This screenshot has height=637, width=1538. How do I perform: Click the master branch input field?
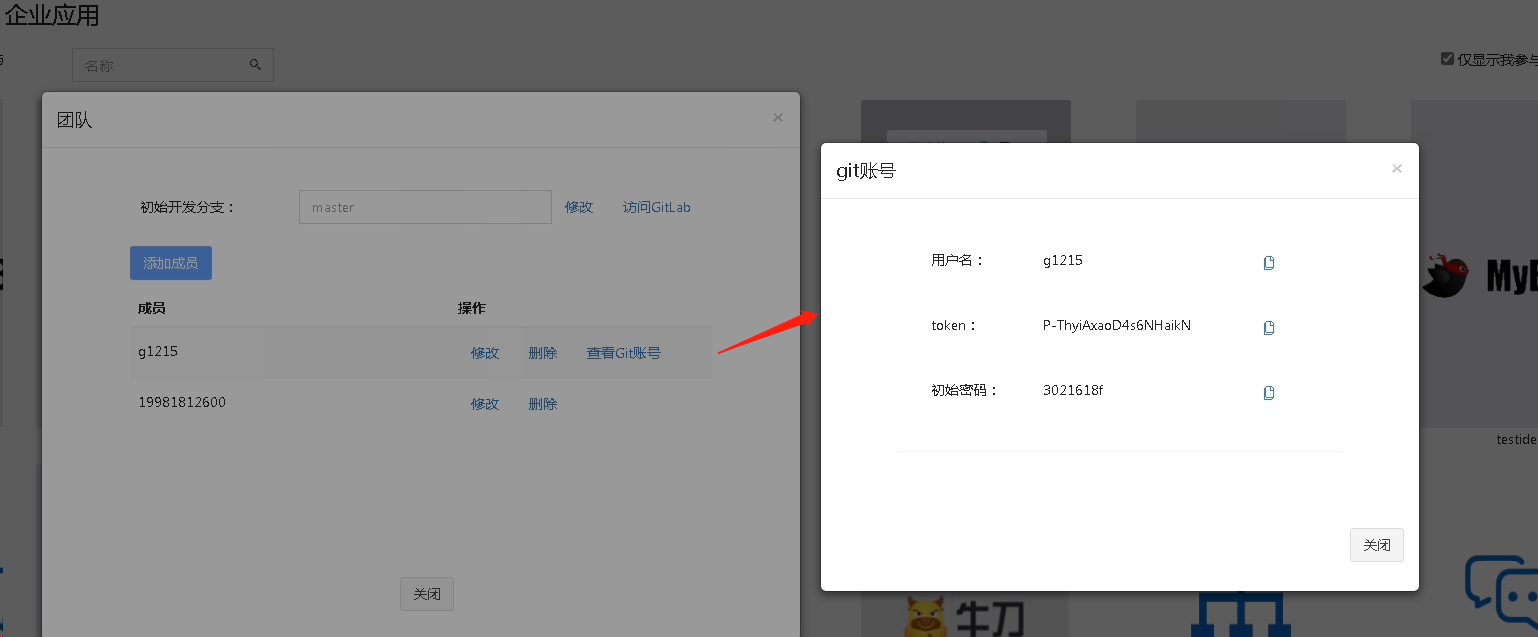click(x=425, y=207)
